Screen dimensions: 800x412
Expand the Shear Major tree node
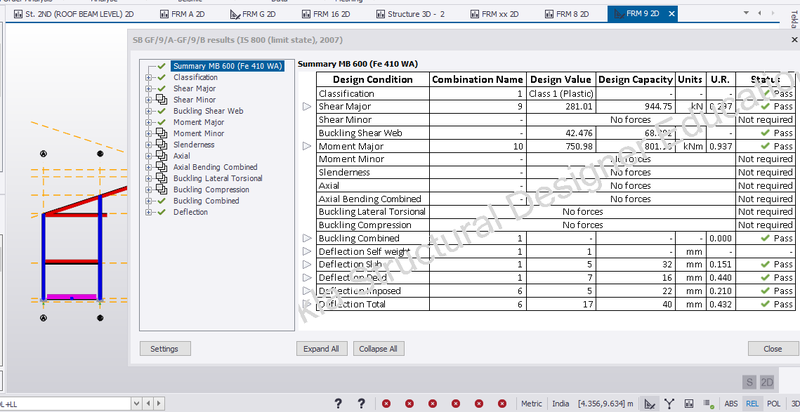(x=148, y=89)
